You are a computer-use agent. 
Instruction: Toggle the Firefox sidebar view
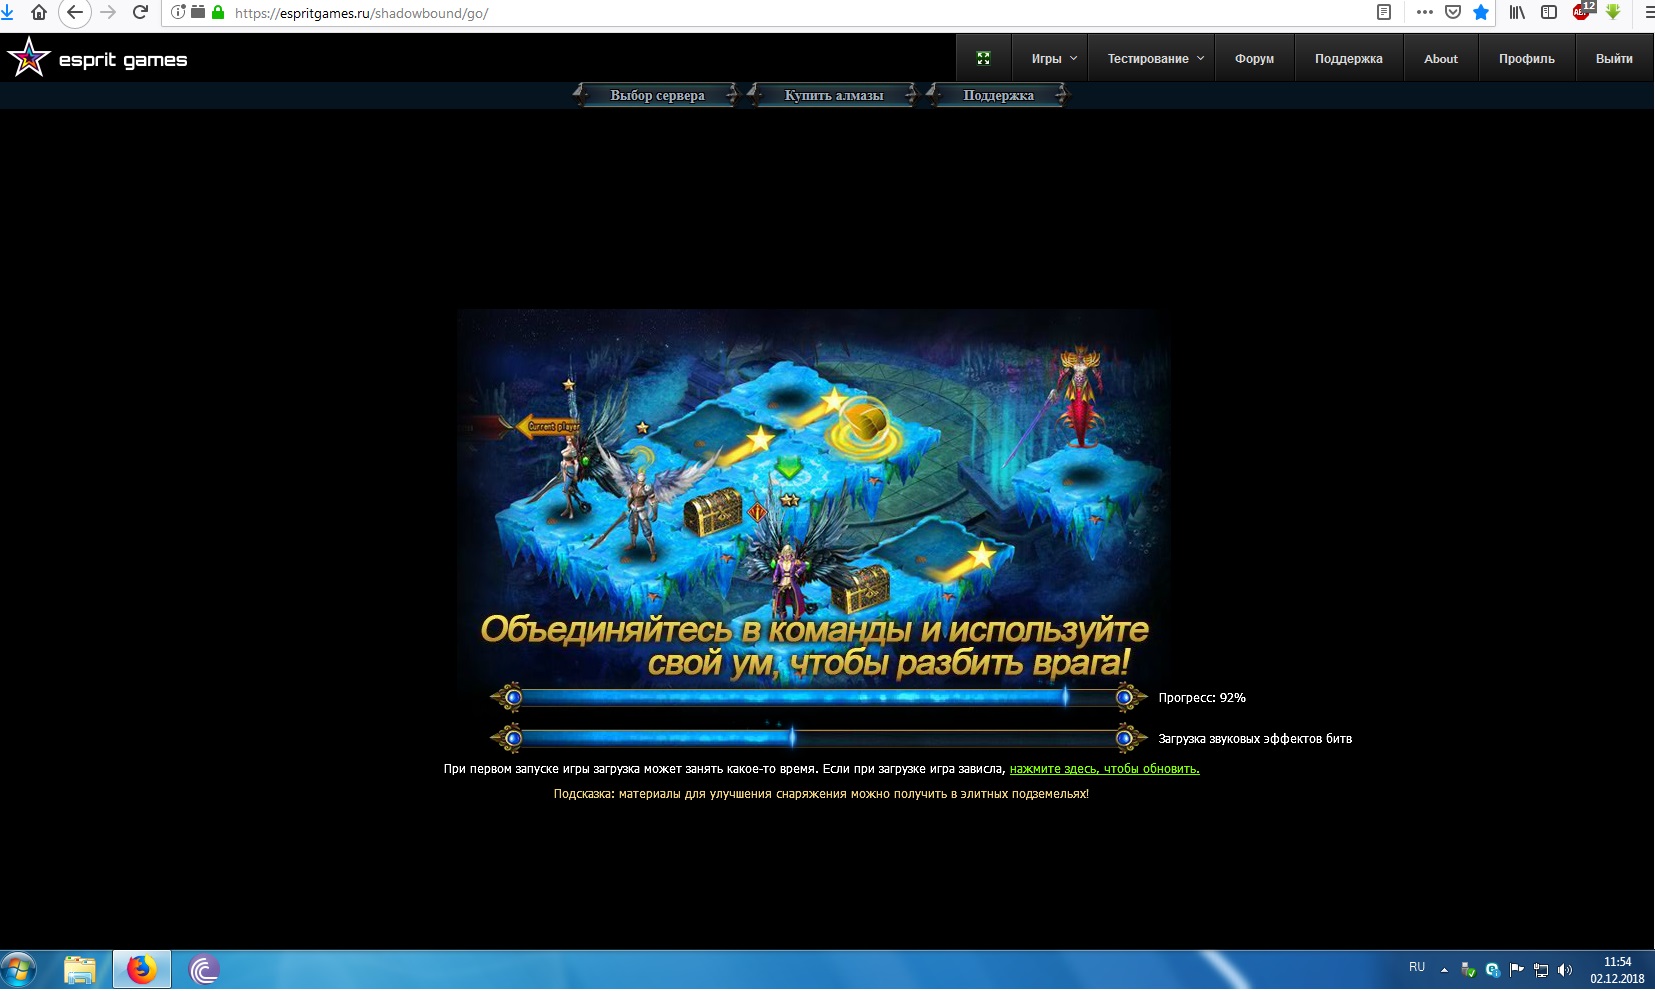[1549, 13]
